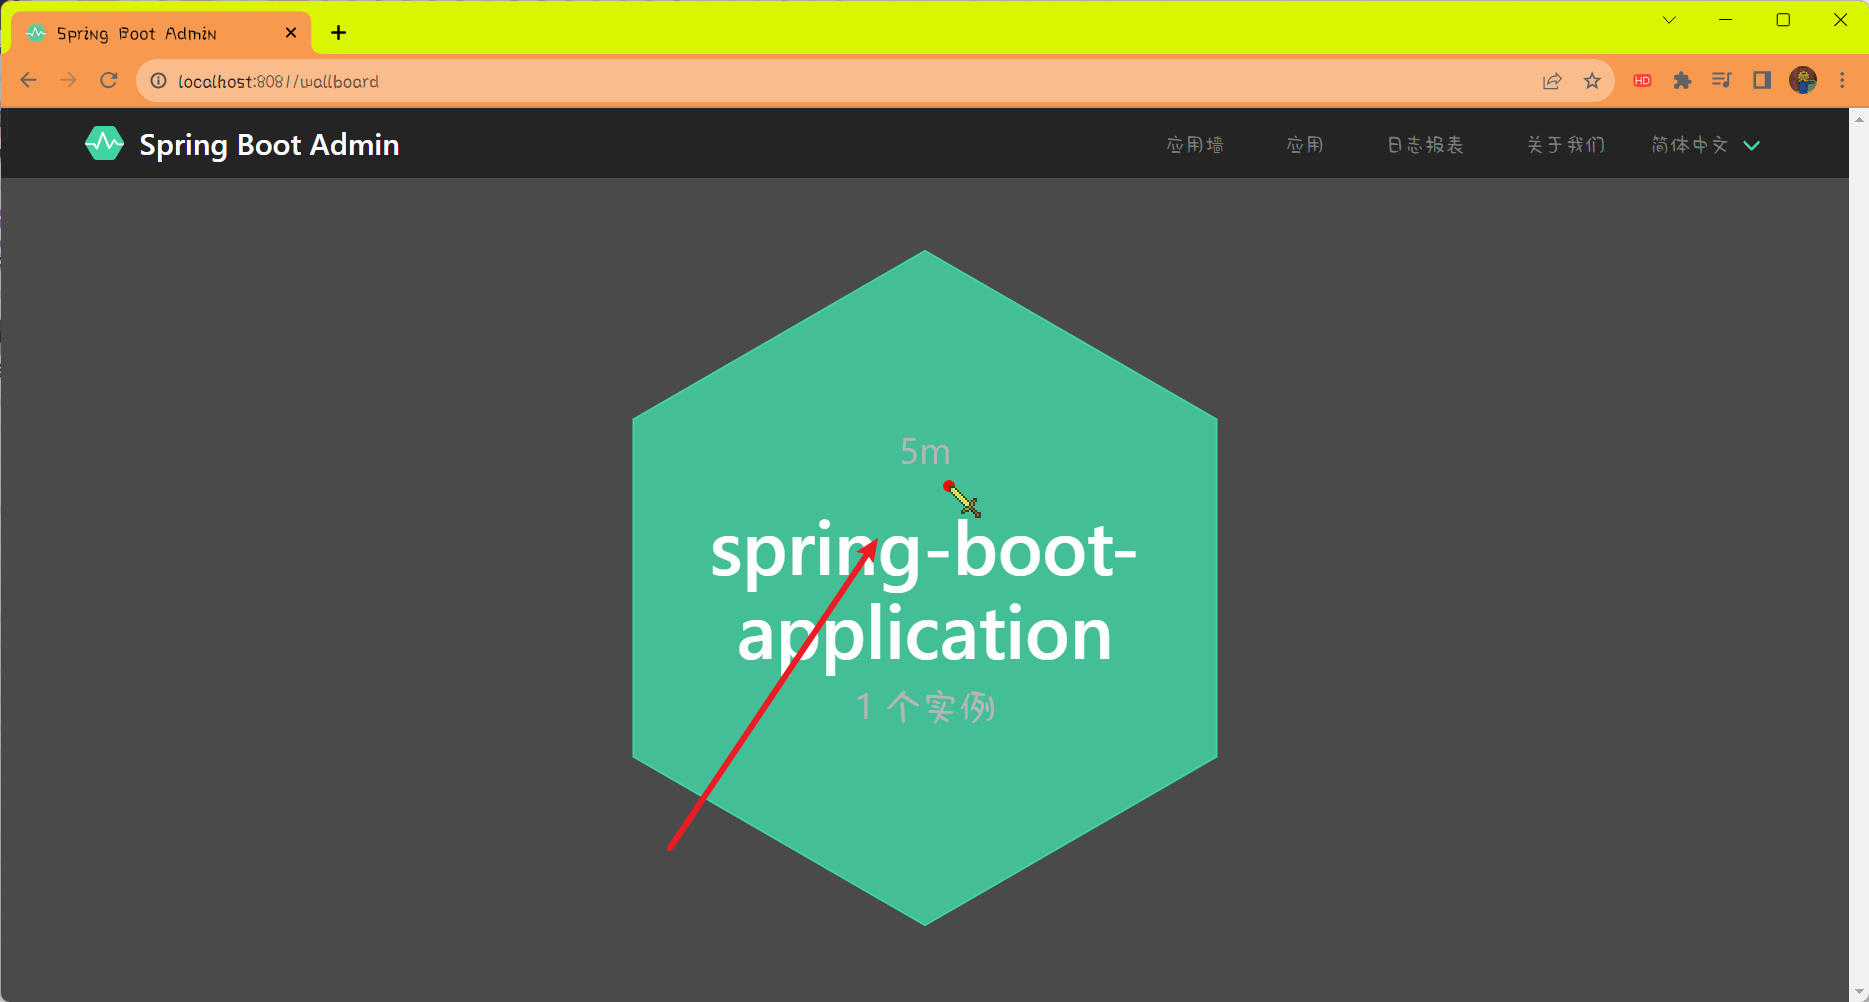
Task: Click the 1 个实例 instance count text
Action: coord(925,707)
